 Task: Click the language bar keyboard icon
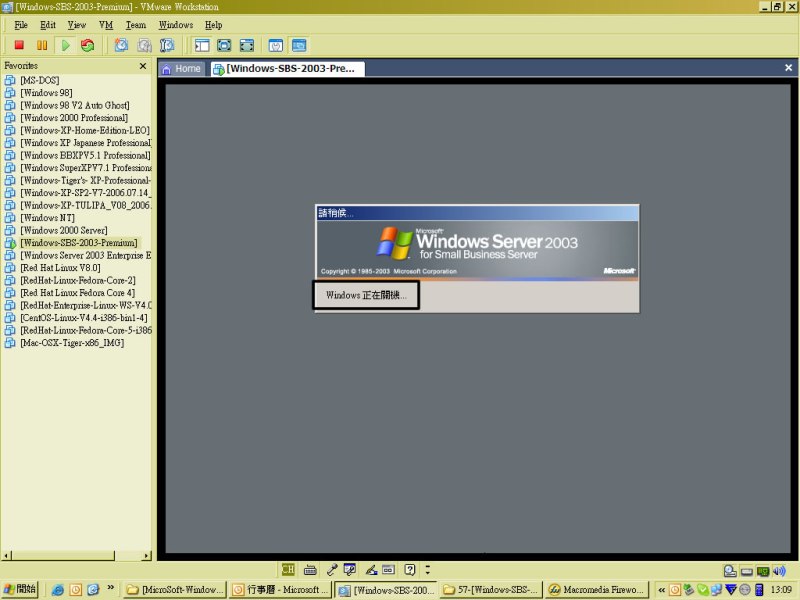(x=310, y=569)
